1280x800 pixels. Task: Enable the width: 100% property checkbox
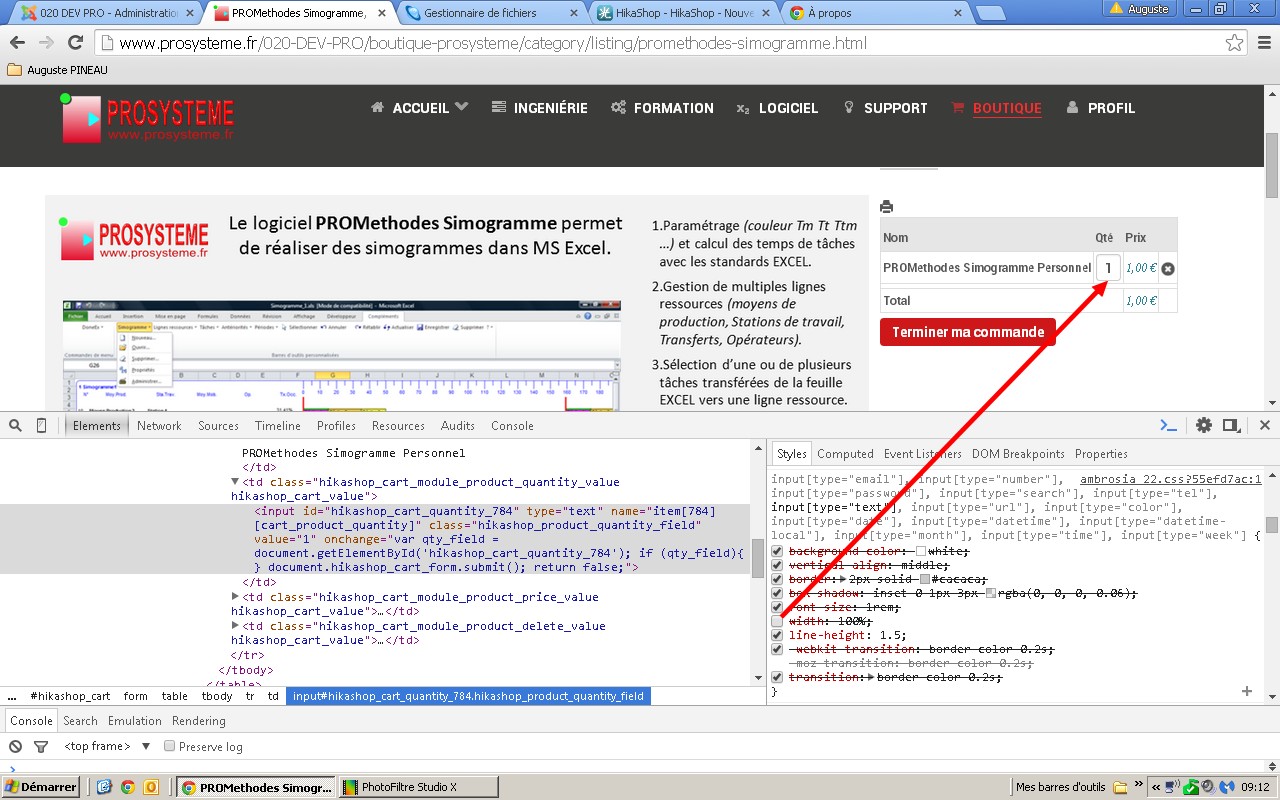click(777, 621)
